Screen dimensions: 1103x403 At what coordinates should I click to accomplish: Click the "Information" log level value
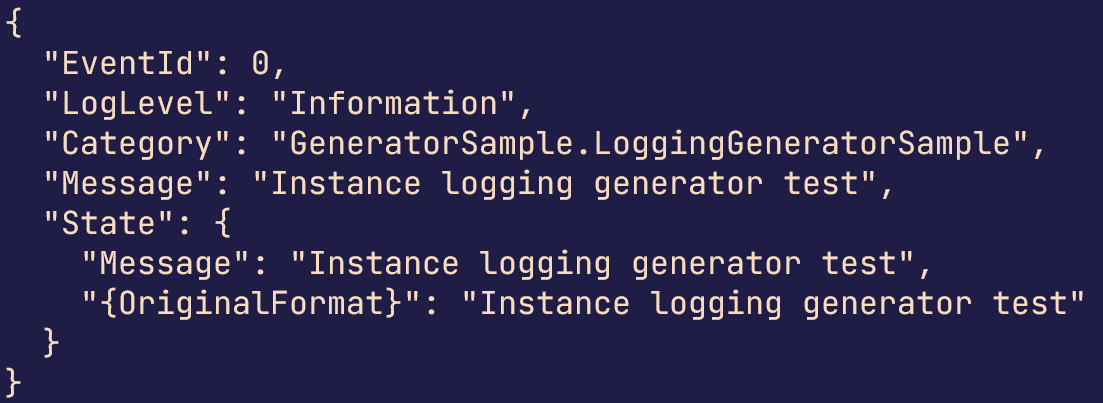click(395, 104)
